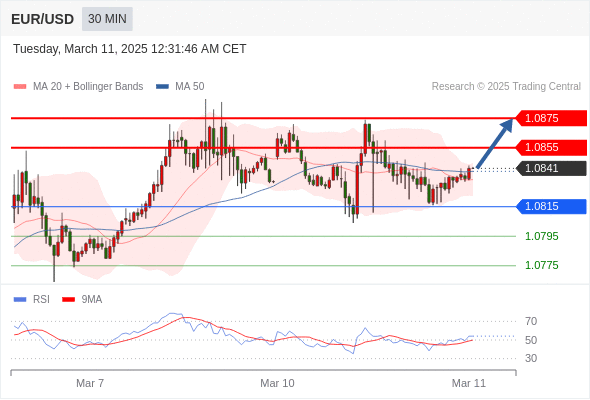Click the 1.0795 support level label
This screenshot has width=590, height=400.
pyautogui.click(x=542, y=236)
